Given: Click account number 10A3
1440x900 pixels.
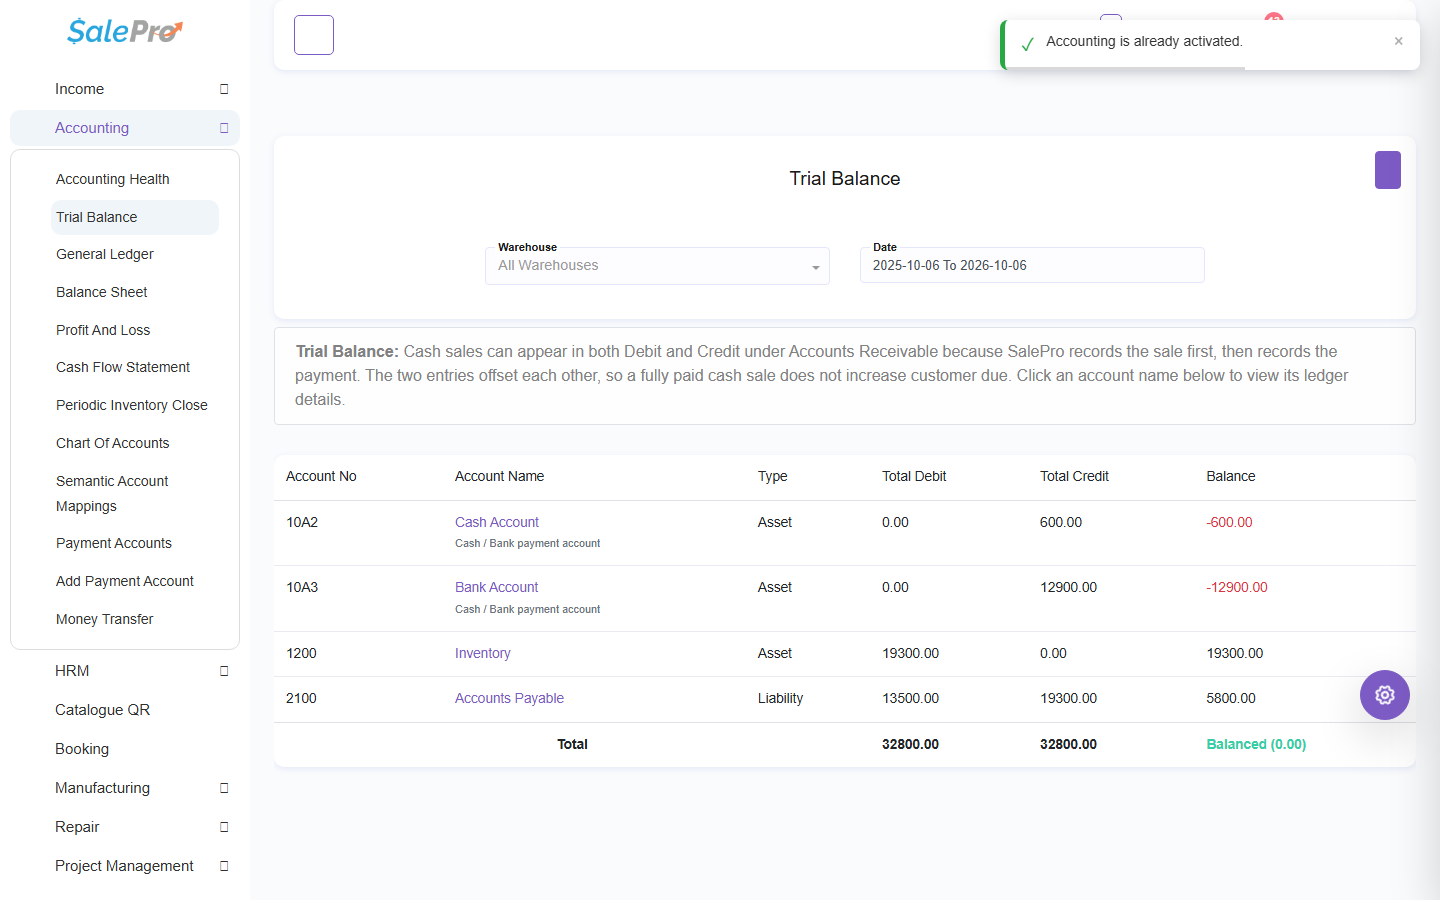Looking at the screenshot, I should point(302,587).
